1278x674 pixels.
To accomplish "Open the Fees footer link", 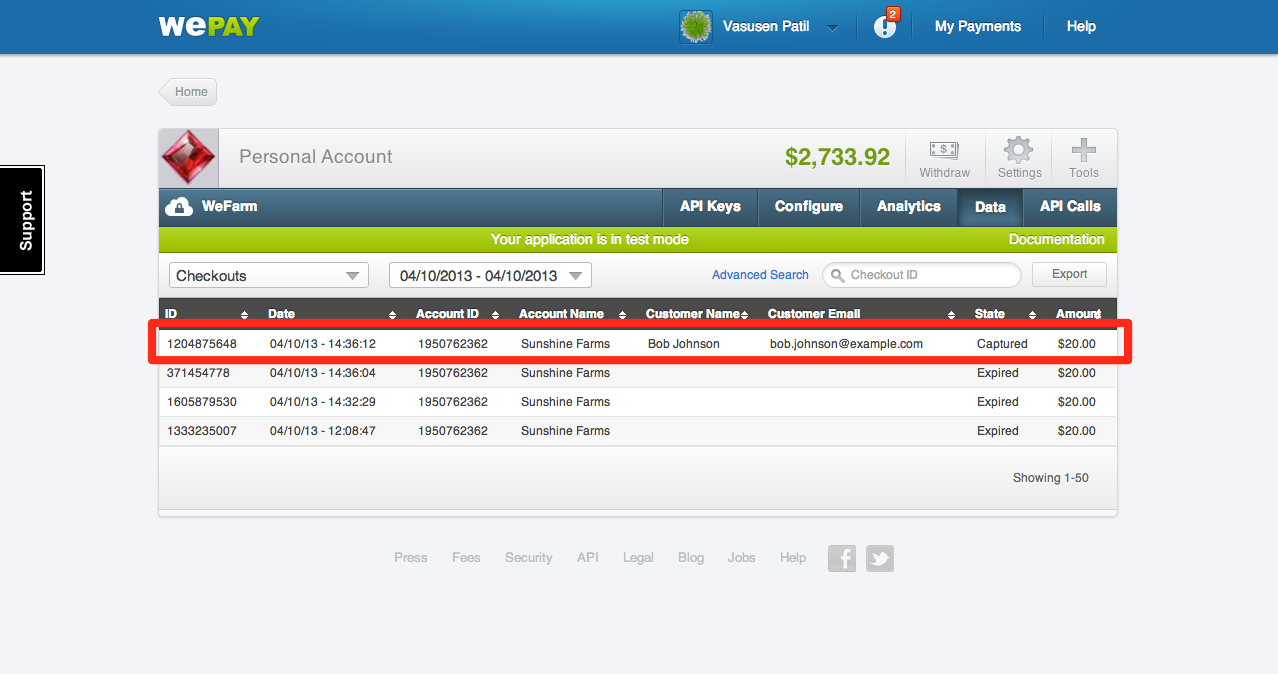I will [x=466, y=558].
